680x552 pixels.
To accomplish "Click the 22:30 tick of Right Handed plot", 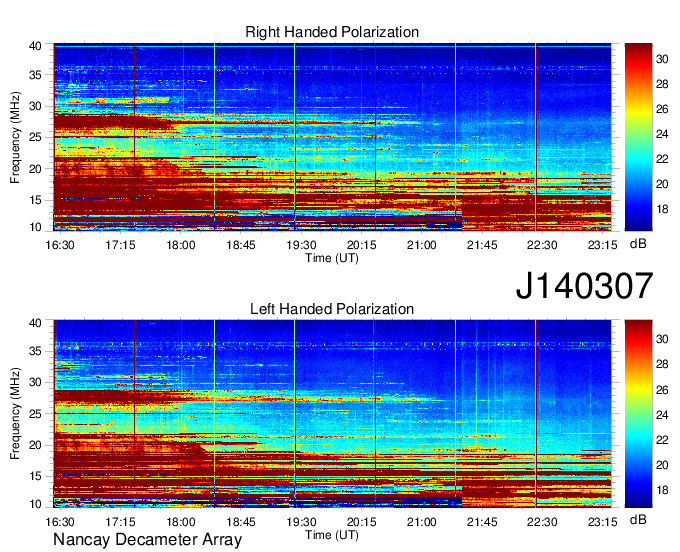I will tap(542, 245).
